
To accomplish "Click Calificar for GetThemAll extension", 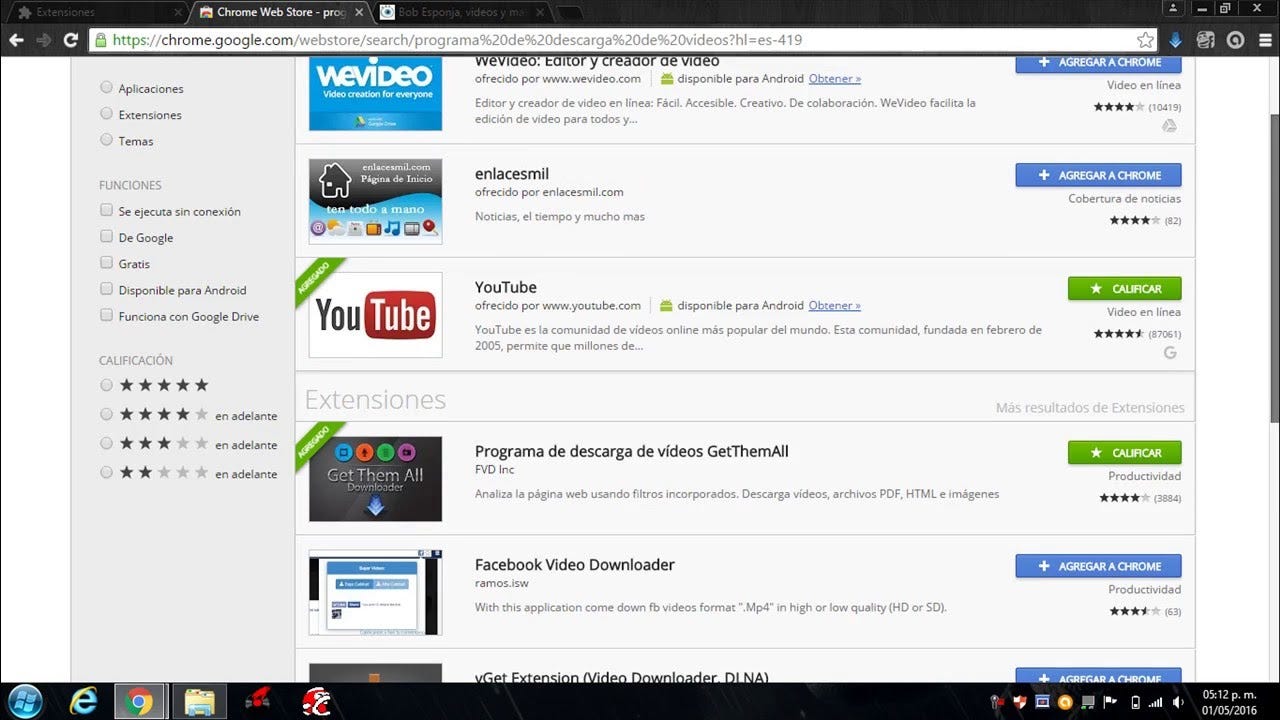I will click(1124, 452).
